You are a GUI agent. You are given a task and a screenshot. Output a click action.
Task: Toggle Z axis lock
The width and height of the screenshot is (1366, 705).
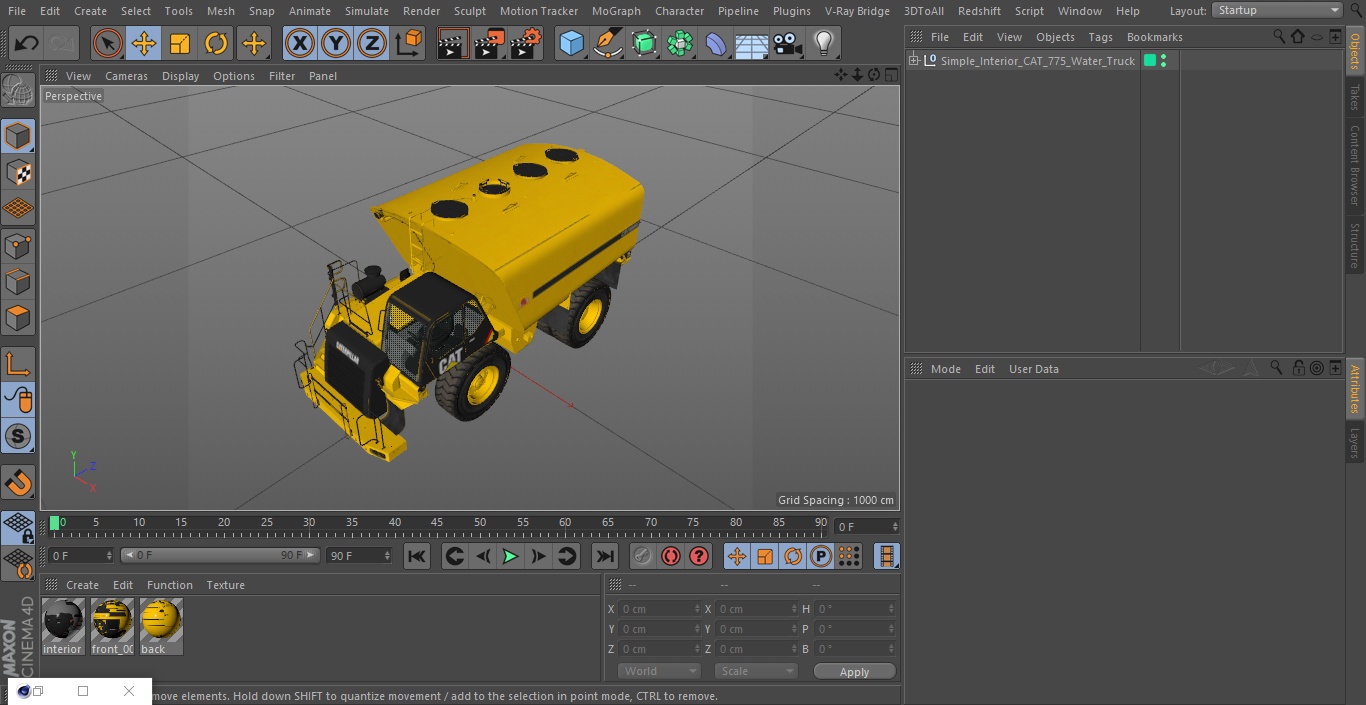tap(372, 43)
